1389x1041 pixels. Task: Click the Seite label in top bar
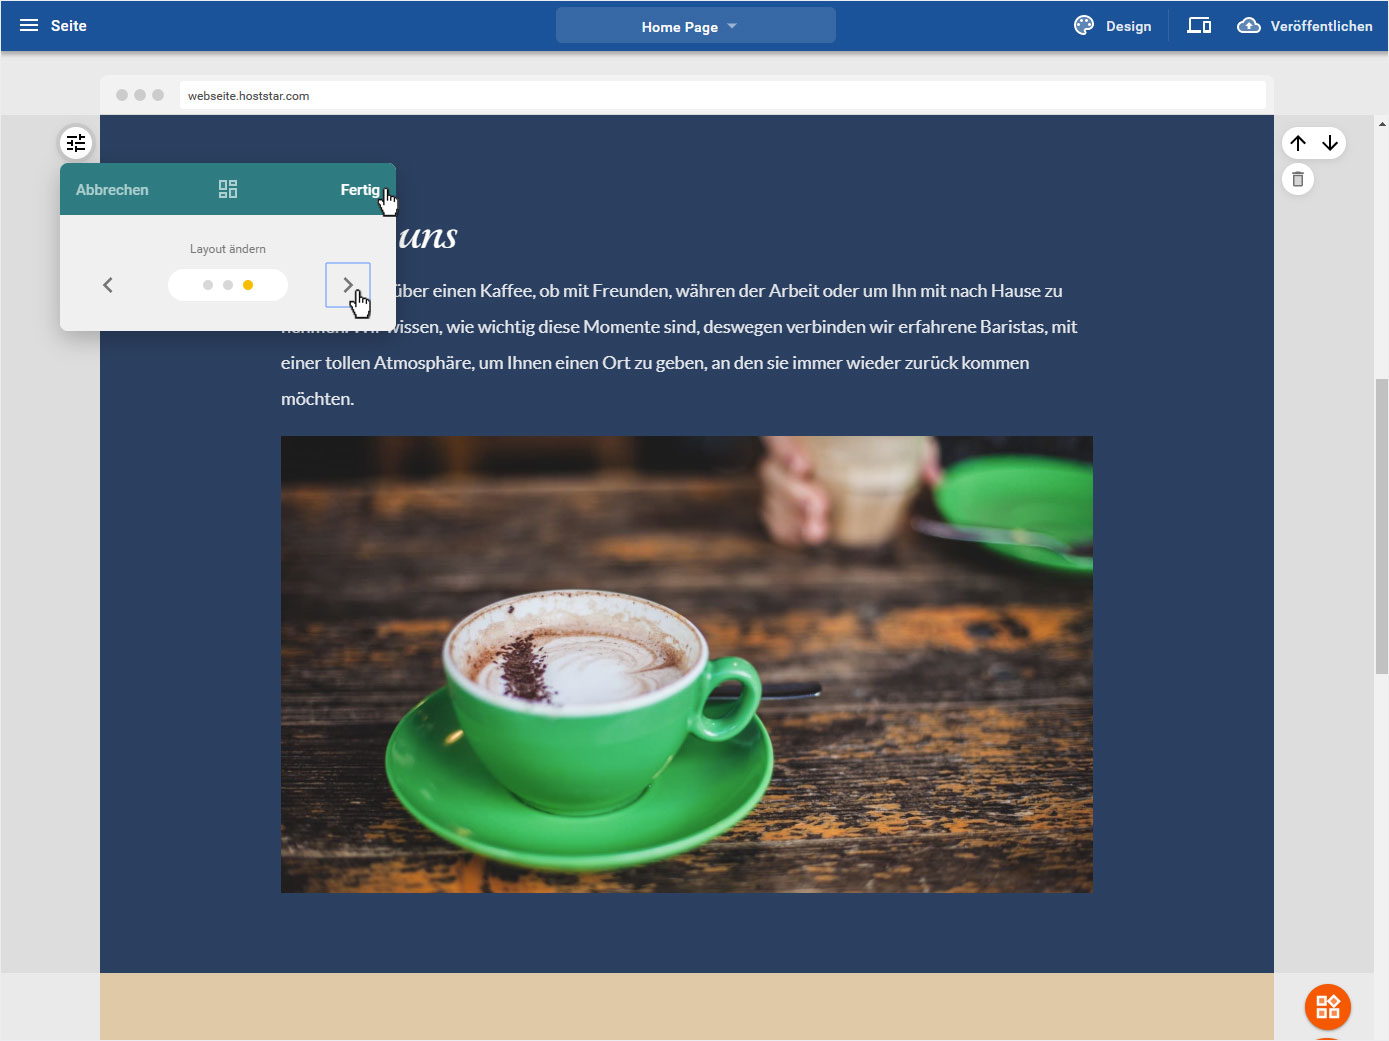69,26
